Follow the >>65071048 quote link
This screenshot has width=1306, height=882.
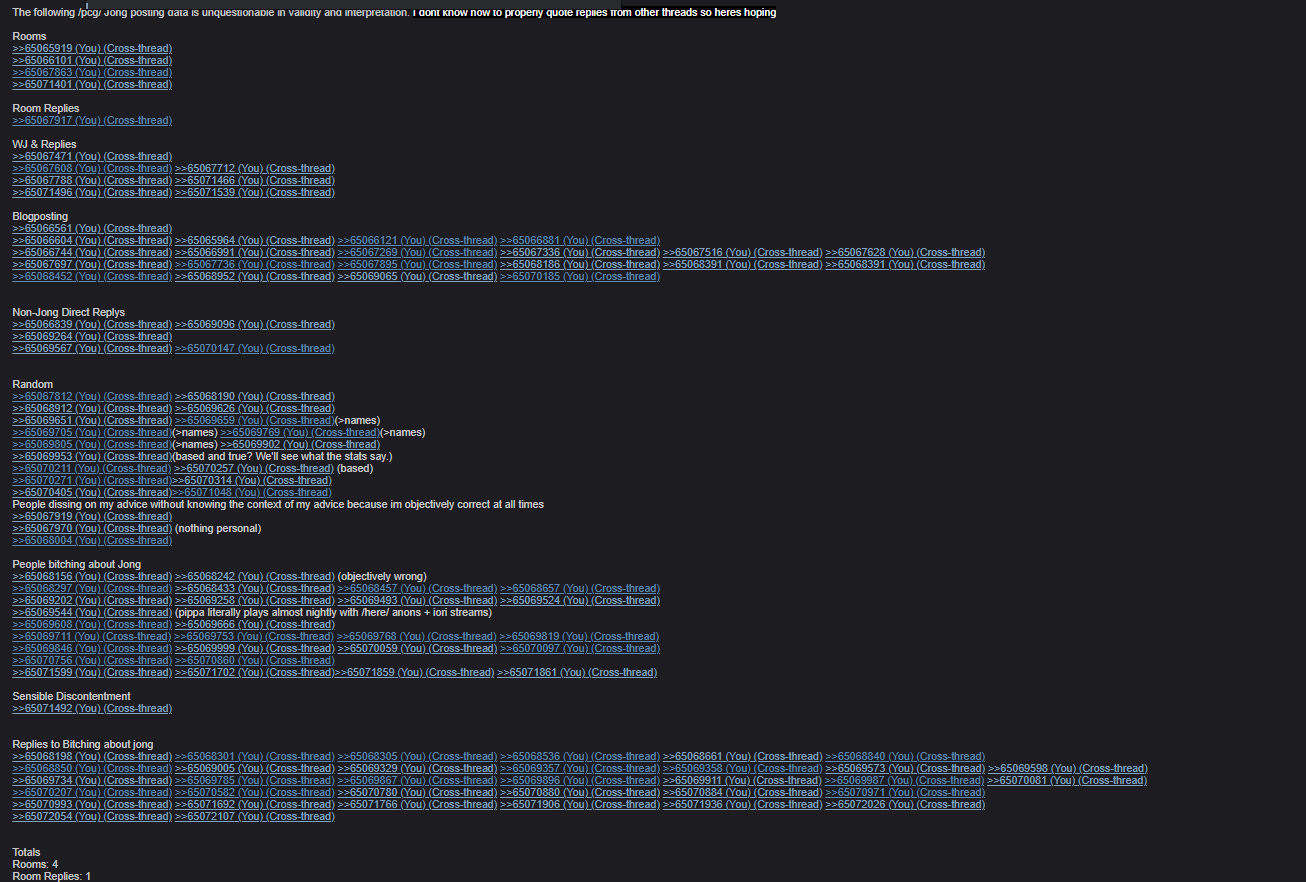(x=252, y=492)
